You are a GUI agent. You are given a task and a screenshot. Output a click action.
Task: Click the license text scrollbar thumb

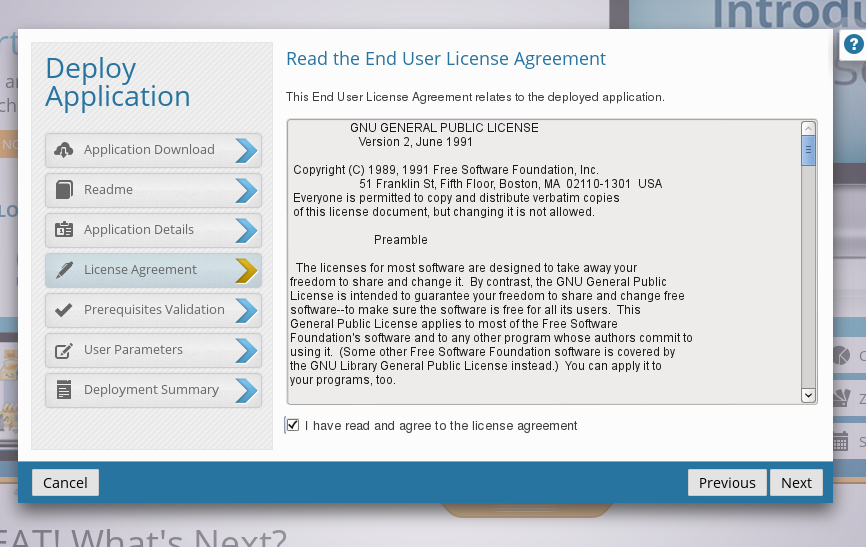point(808,151)
